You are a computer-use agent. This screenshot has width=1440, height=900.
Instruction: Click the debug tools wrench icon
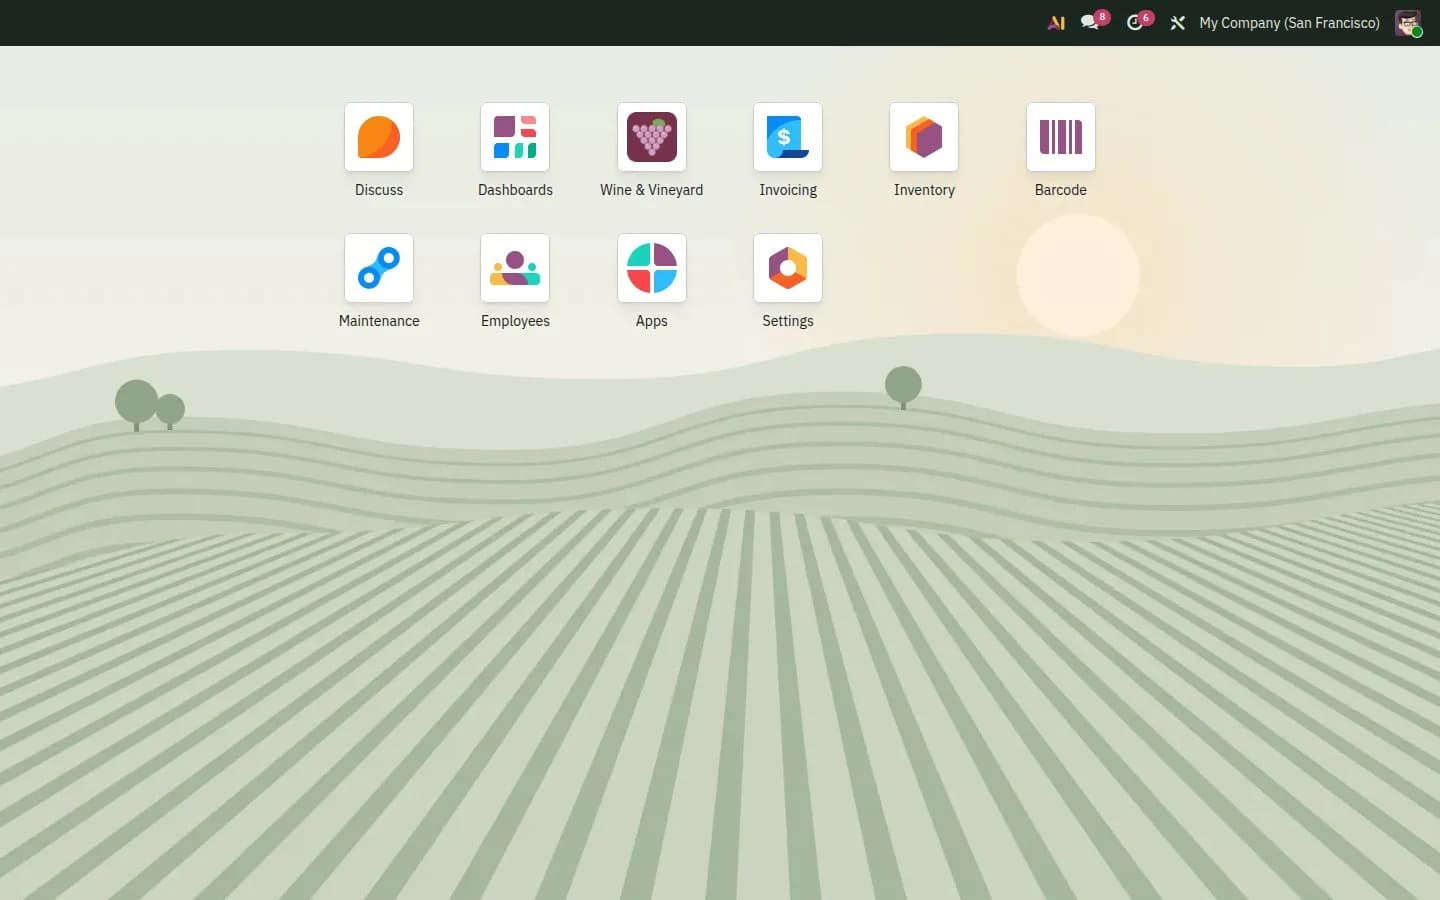click(1178, 22)
